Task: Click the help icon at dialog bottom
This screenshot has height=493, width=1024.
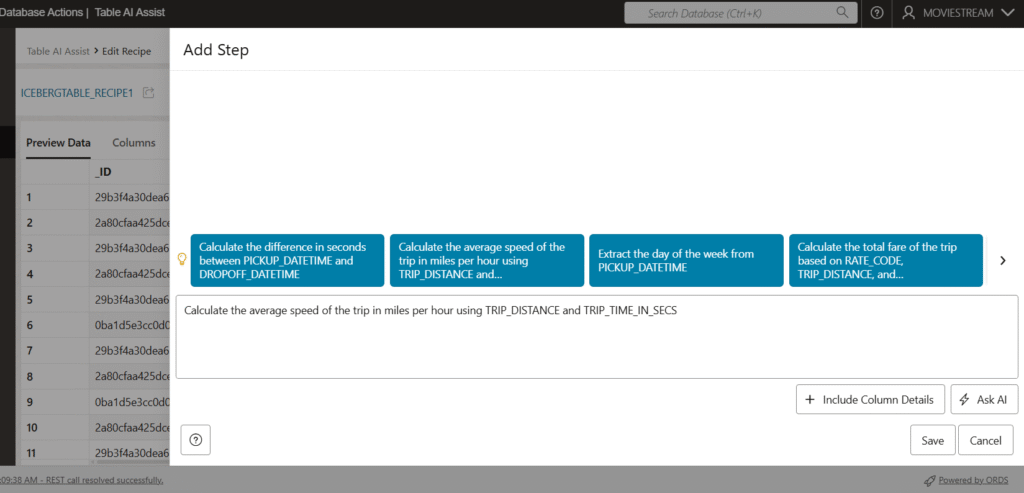Action: (x=195, y=439)
